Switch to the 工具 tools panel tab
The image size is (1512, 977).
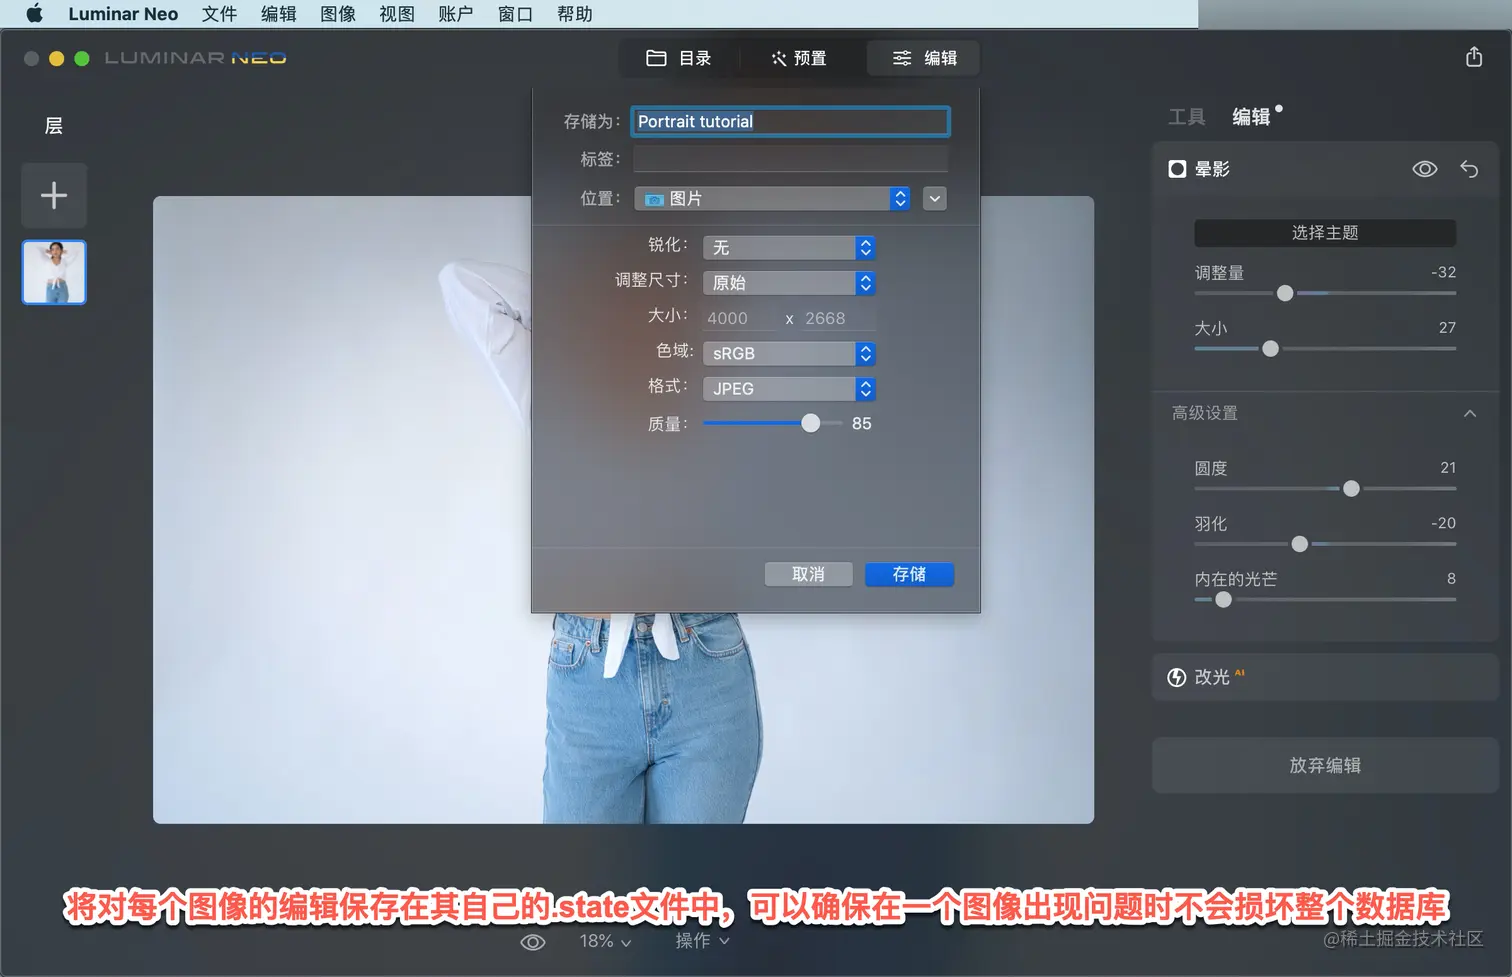tap(1187, 117)
